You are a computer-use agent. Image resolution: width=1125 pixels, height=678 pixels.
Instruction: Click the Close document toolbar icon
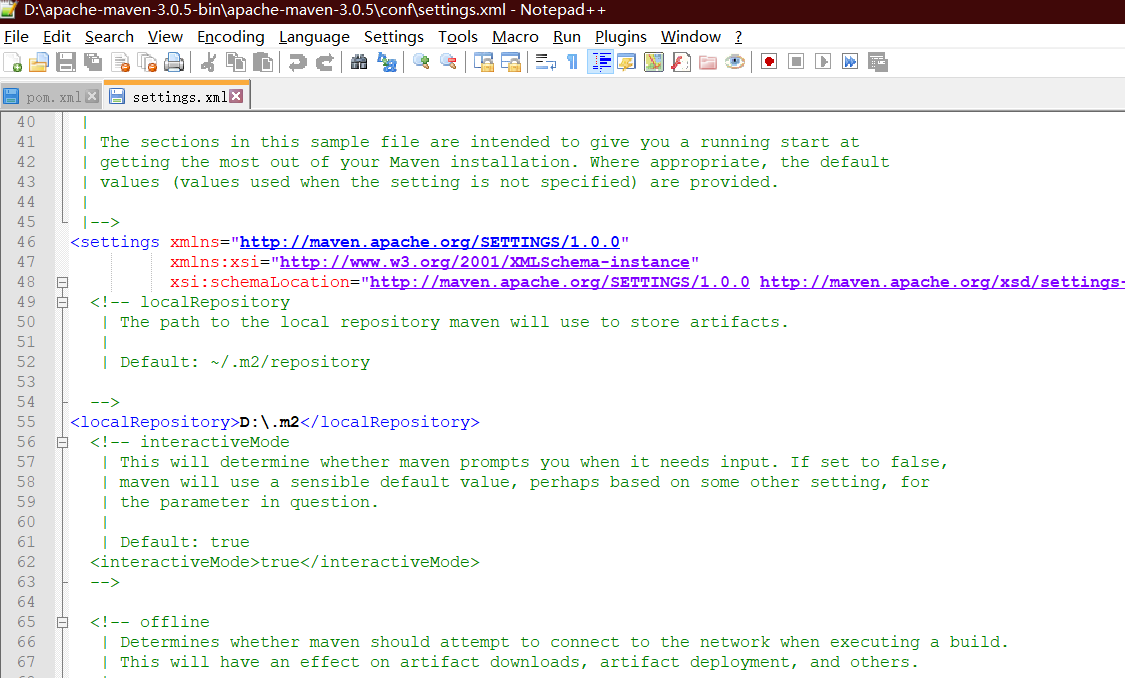click(121, 62)
